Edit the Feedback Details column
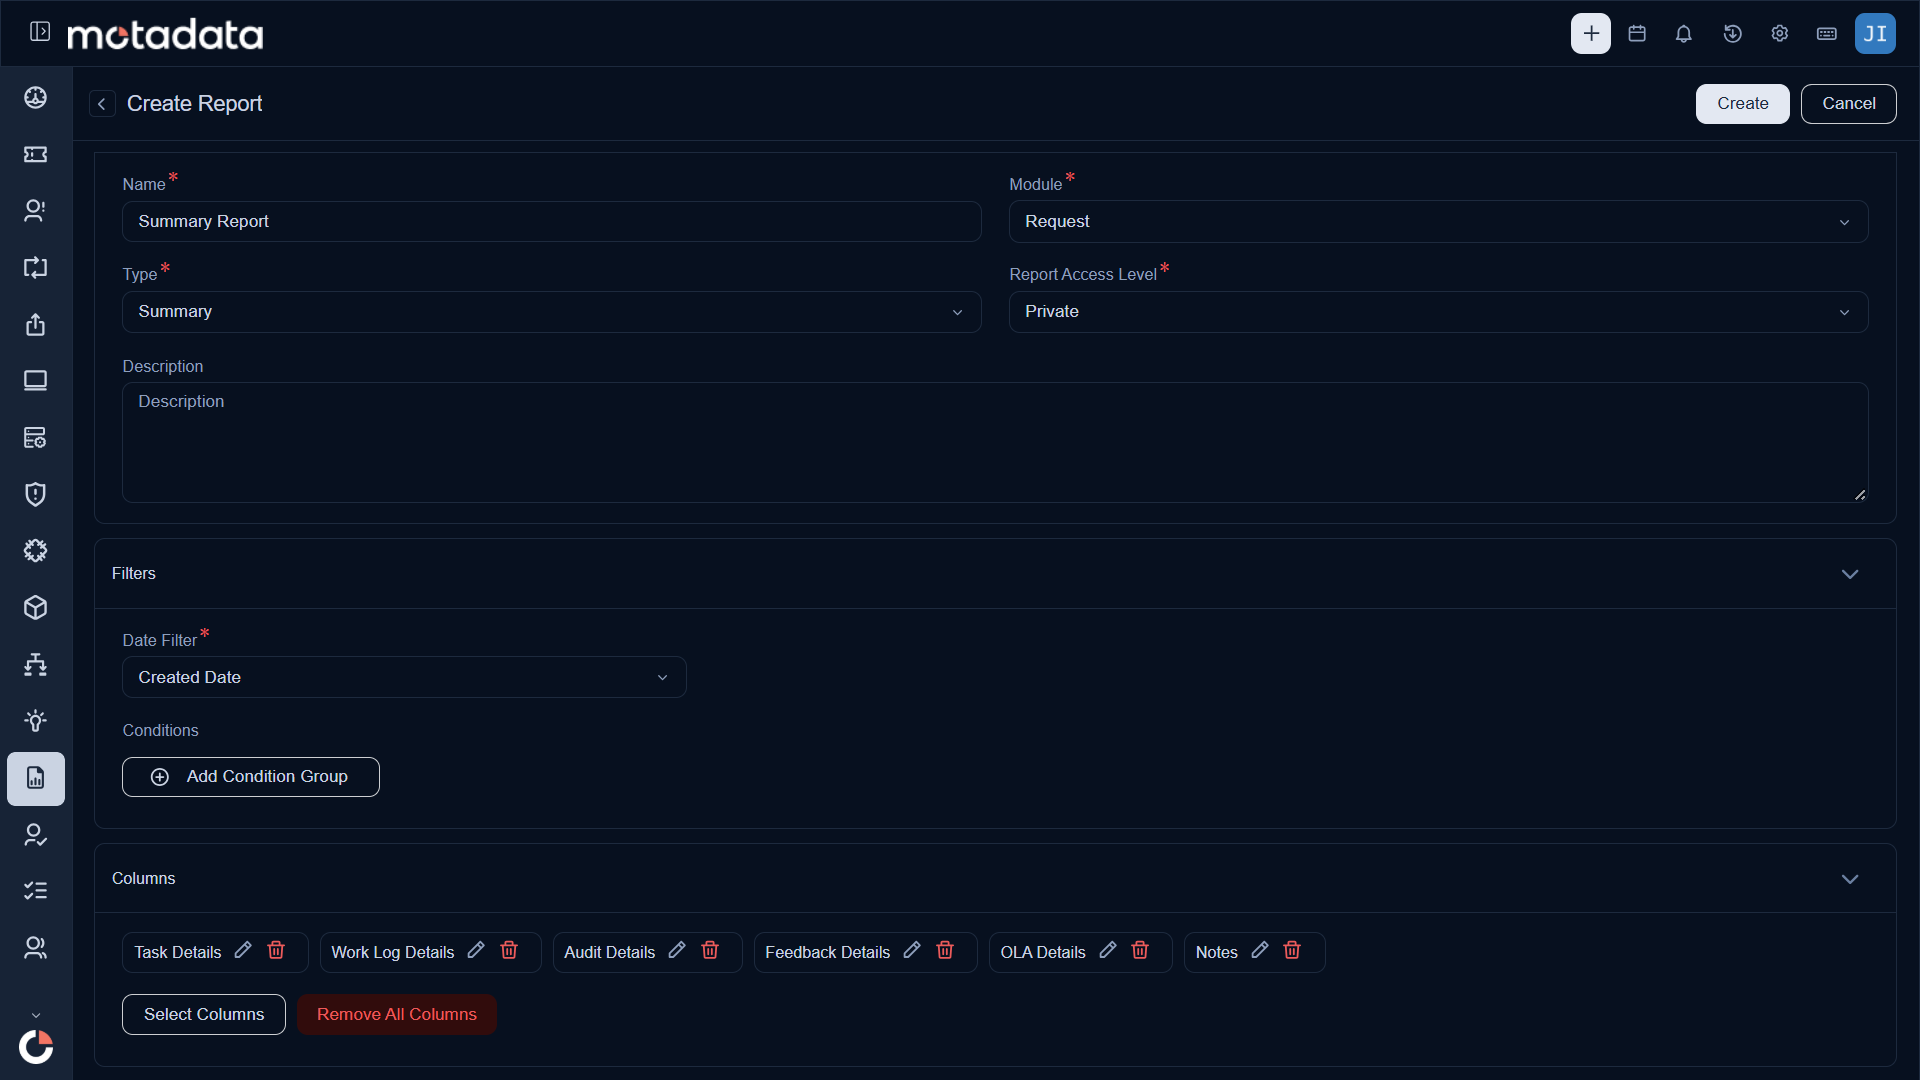 point(912,950)
